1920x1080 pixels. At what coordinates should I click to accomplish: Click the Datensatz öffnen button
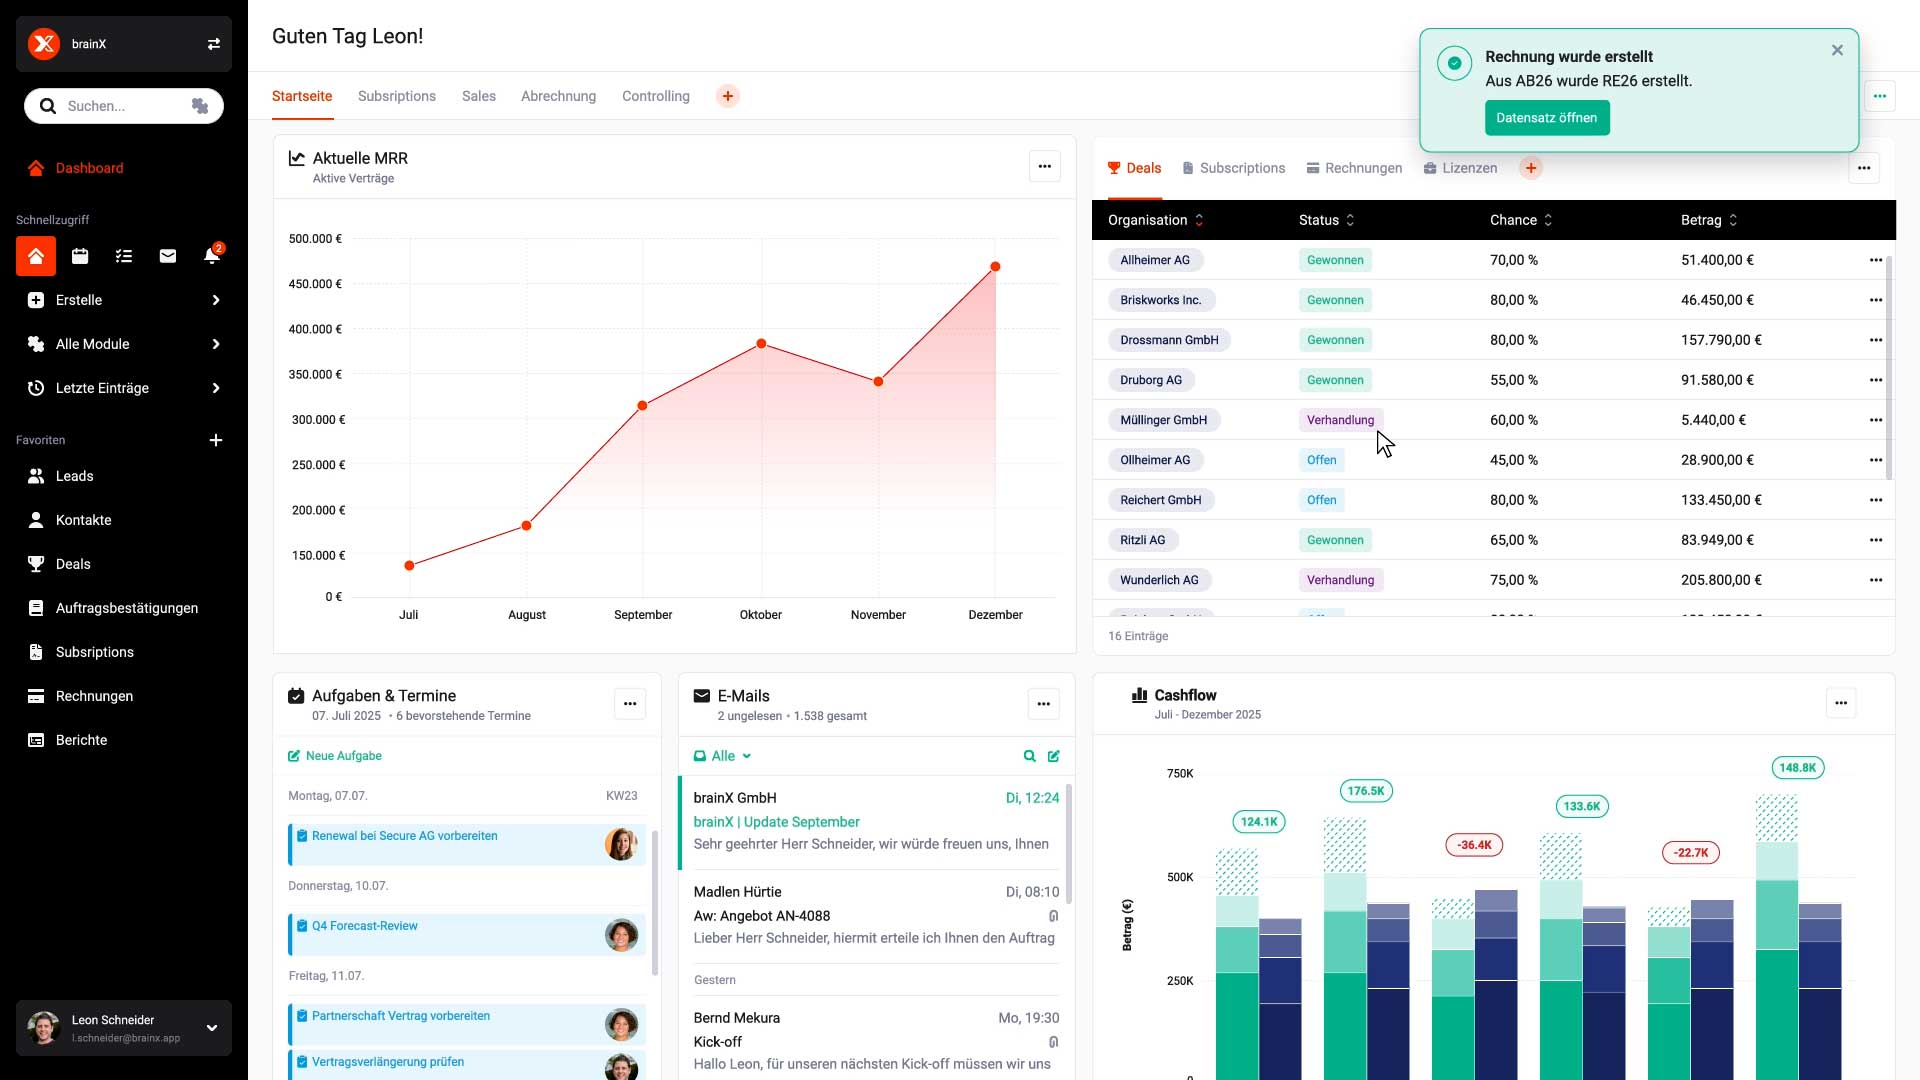(1546, 118)
